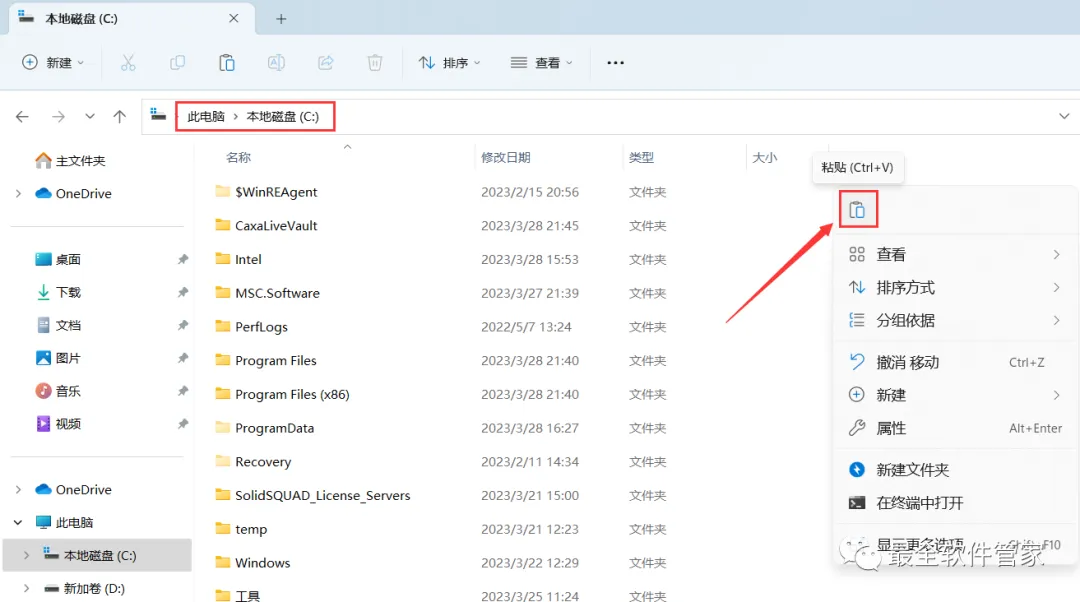Image resolution: width=1080 pixels, height=602 pixels.
Task: Sort by the 修改日期 column header
Action: pos(506,158)
